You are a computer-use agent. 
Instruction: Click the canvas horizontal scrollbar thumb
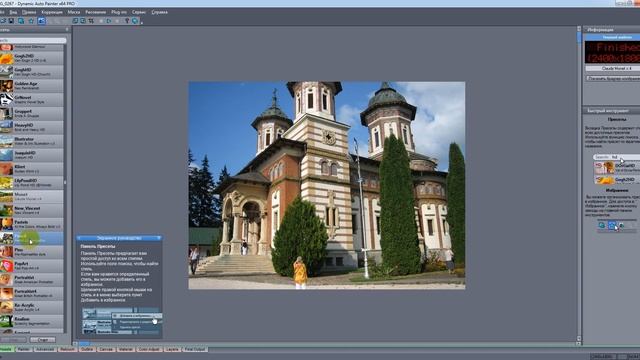[84, 344]
